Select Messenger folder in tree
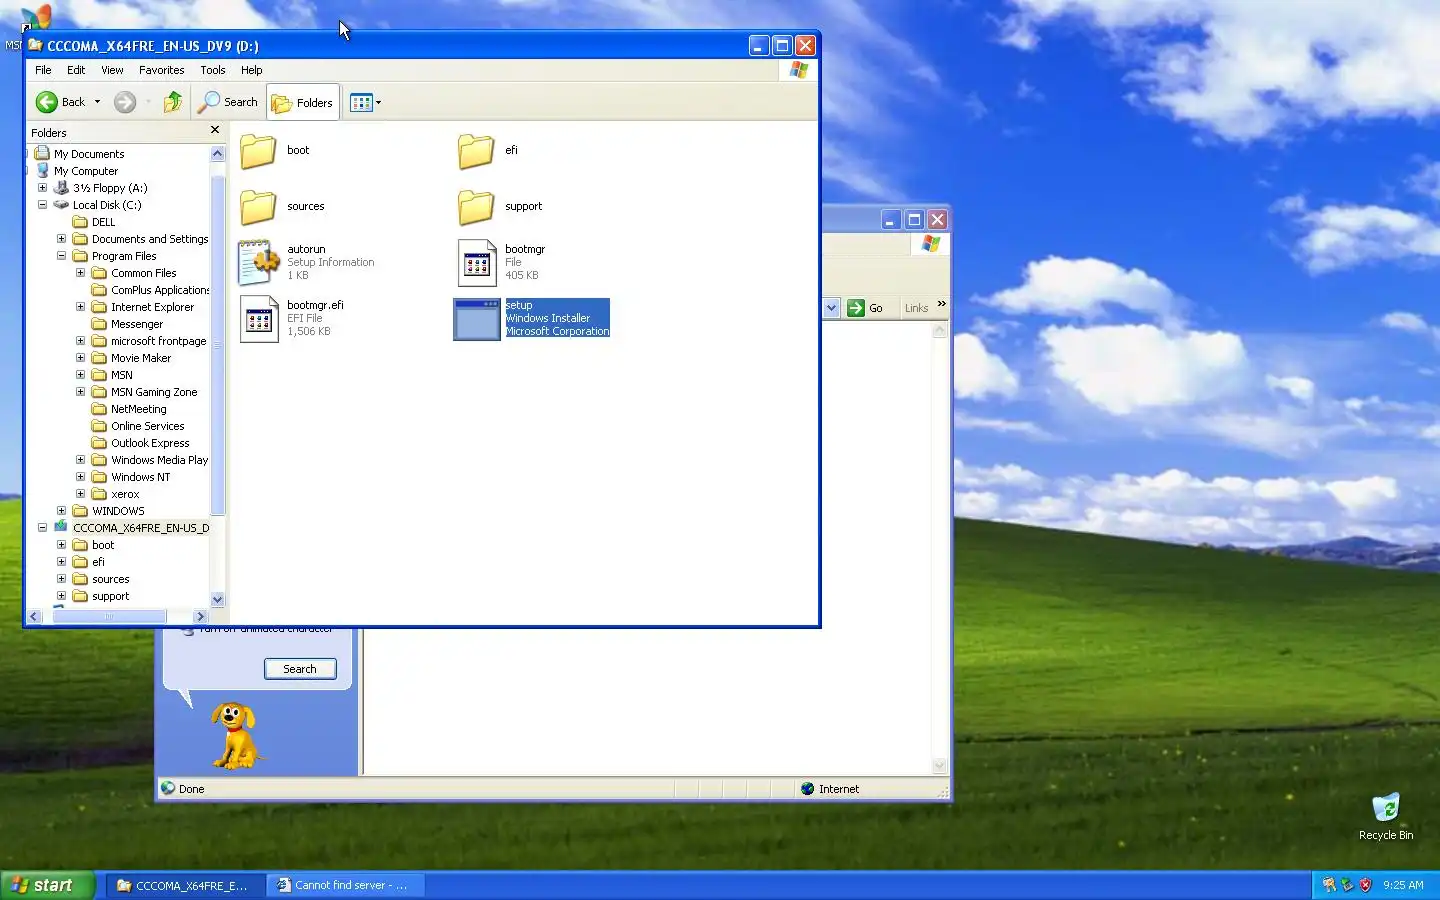 click(x=136, y=324)
